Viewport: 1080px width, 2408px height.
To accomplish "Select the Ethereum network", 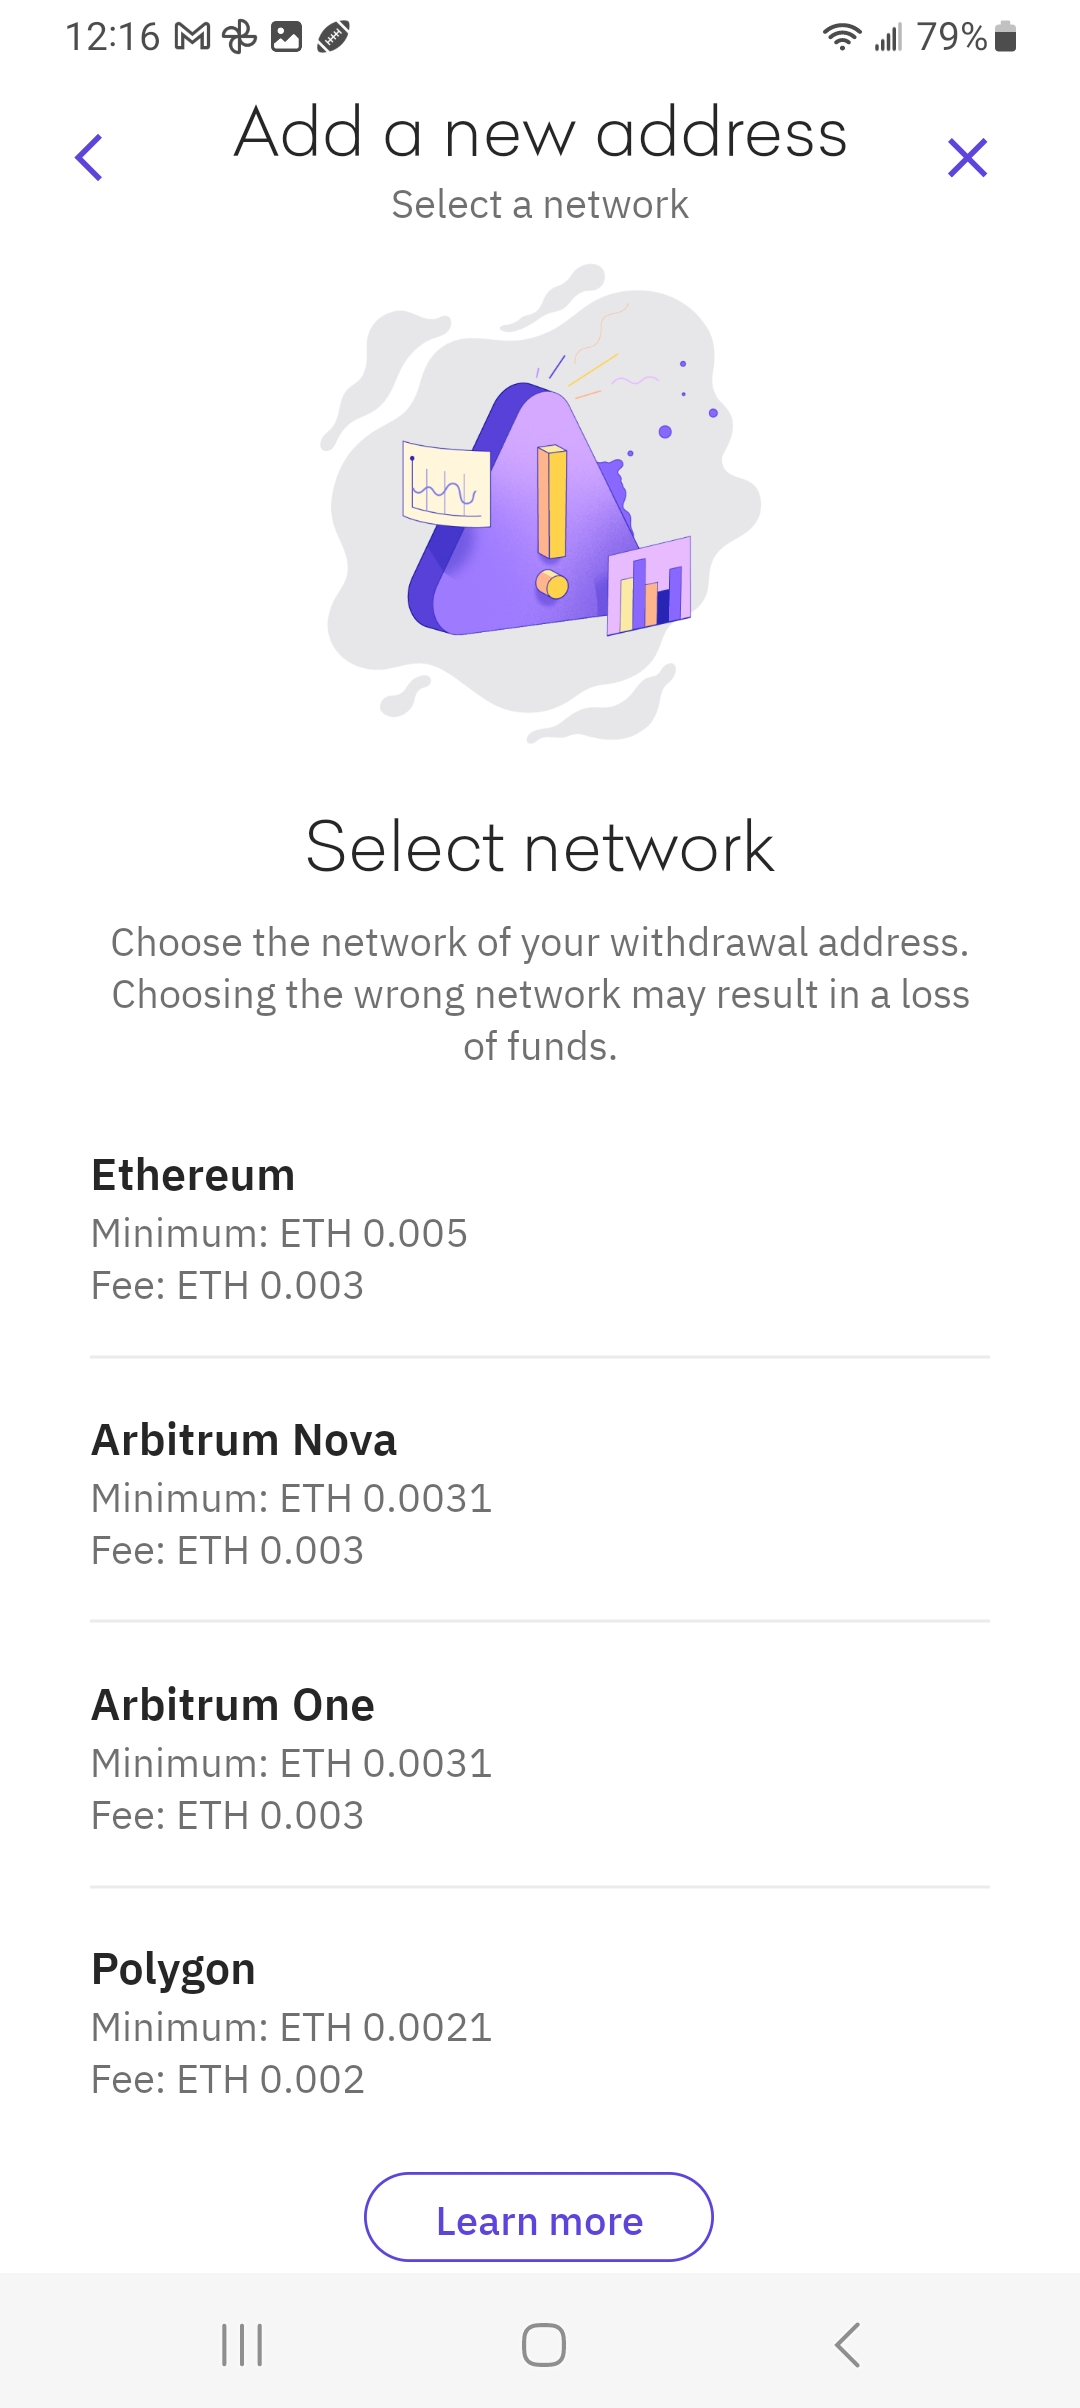I will (x=540, y=1228).
